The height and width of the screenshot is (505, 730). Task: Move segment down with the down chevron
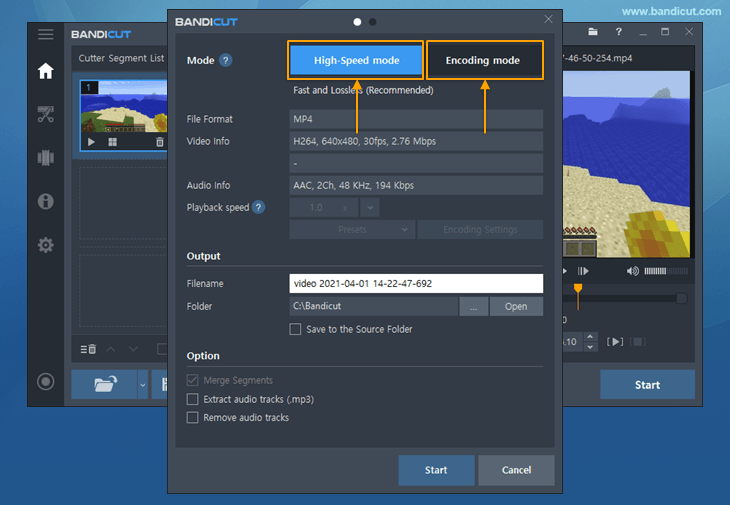click(x=133, y=349)
